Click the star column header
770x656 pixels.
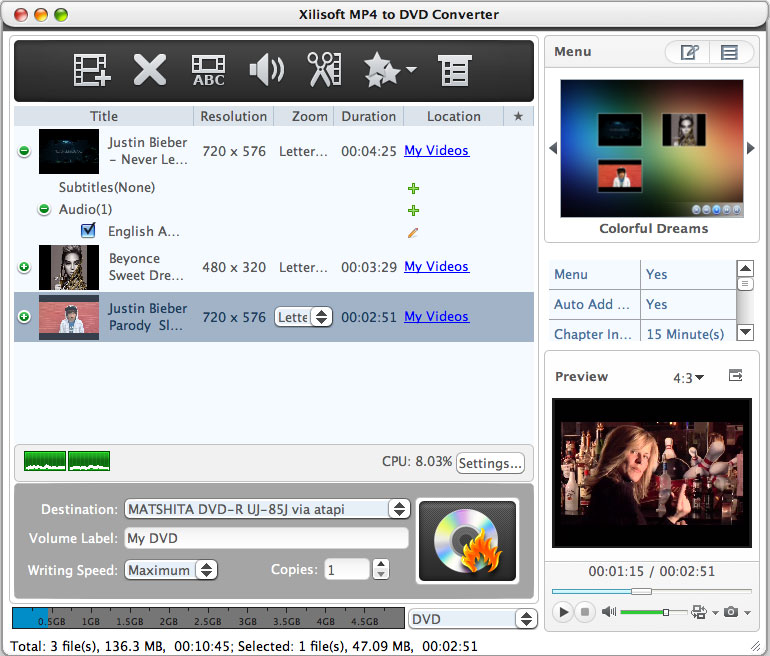[518, 116]
